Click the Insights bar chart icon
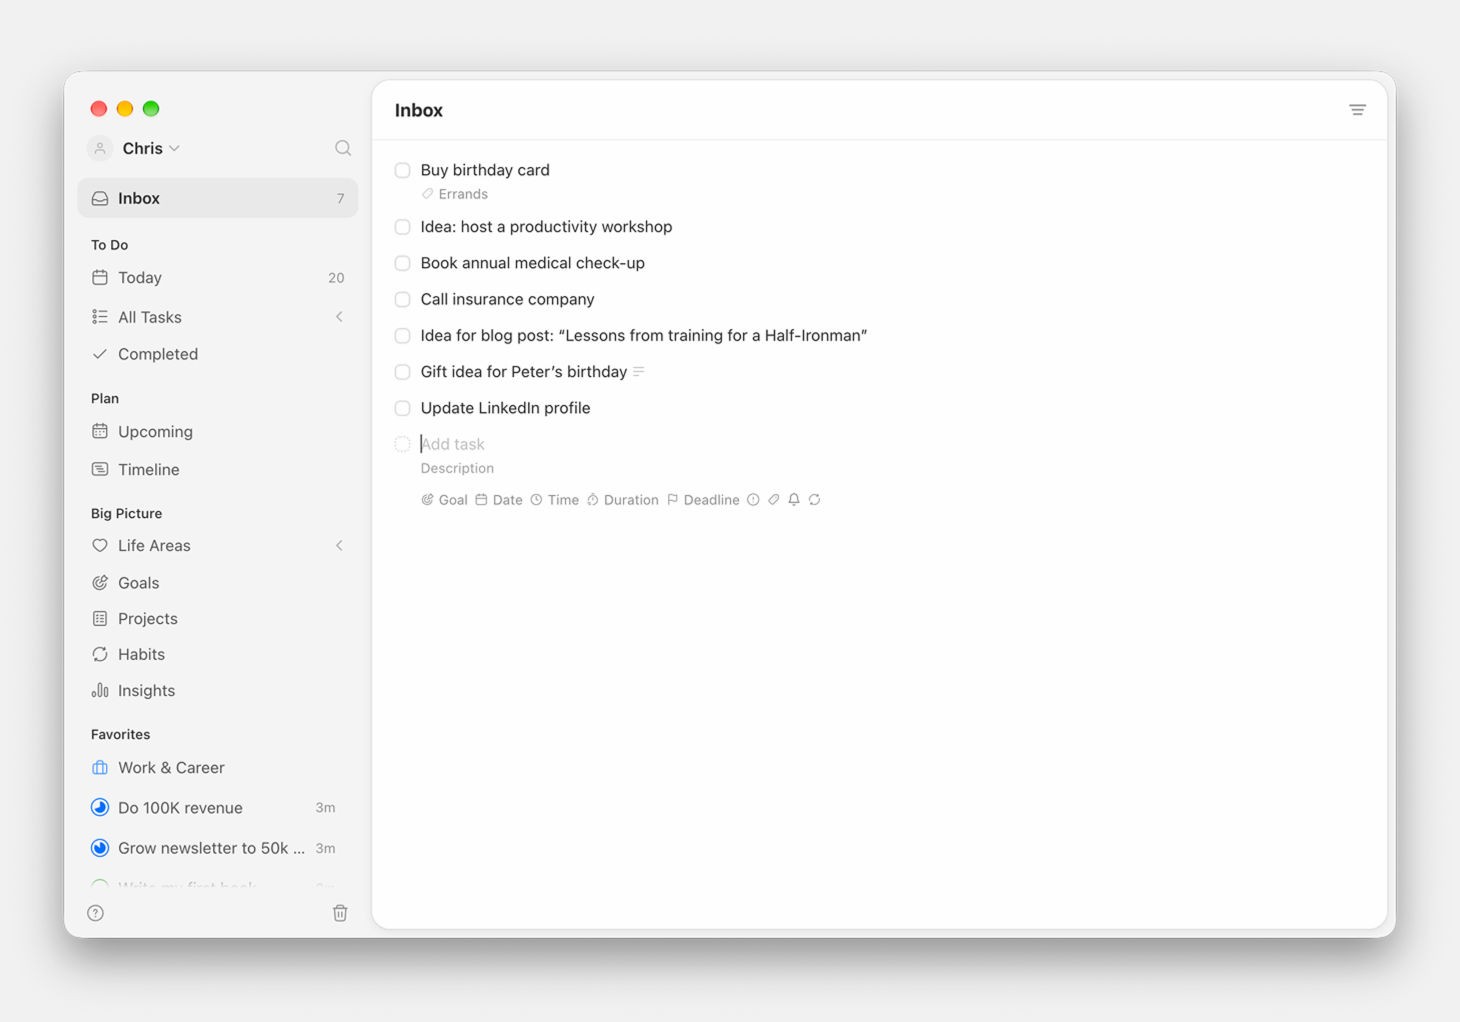Screen dimensions: 1460x1022 [x=100, y=691]
